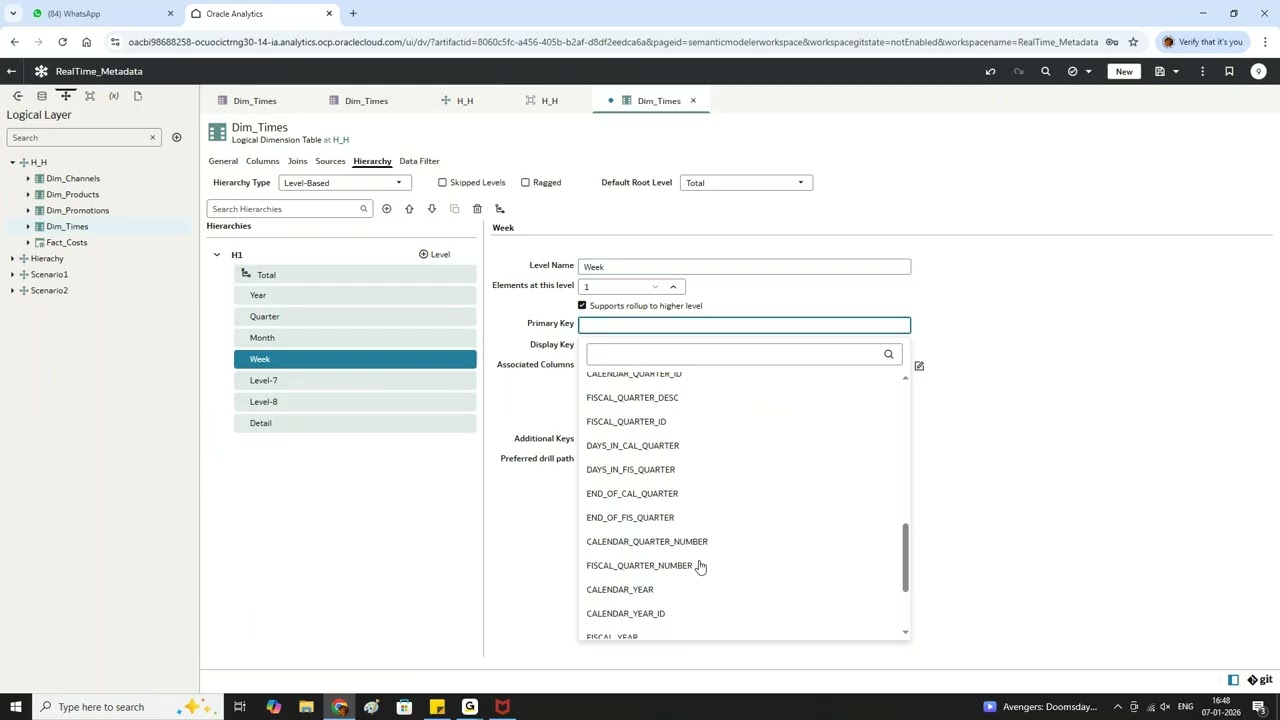1280x720 pixels.
Task: Click the undo arrow in header bar
Action: [990, 71]
